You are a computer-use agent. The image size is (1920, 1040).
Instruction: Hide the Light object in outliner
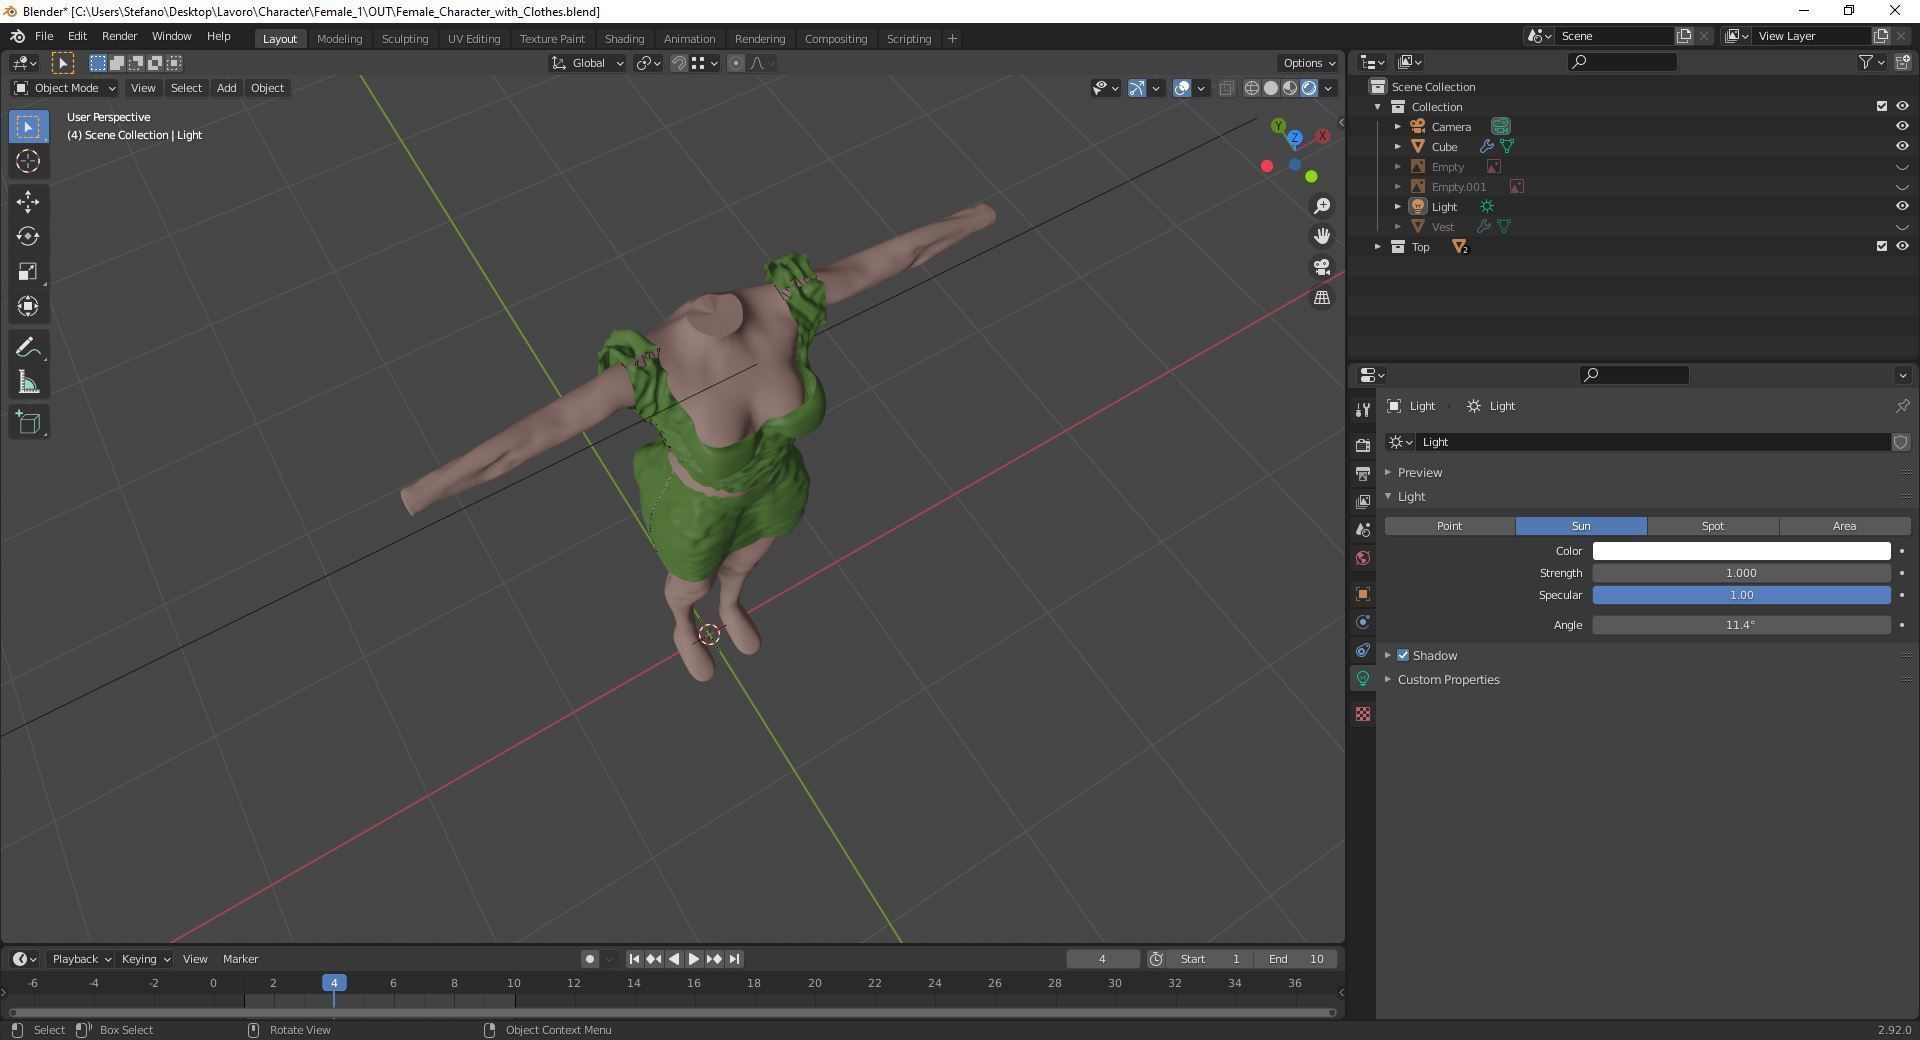[x=1901, y=207]
